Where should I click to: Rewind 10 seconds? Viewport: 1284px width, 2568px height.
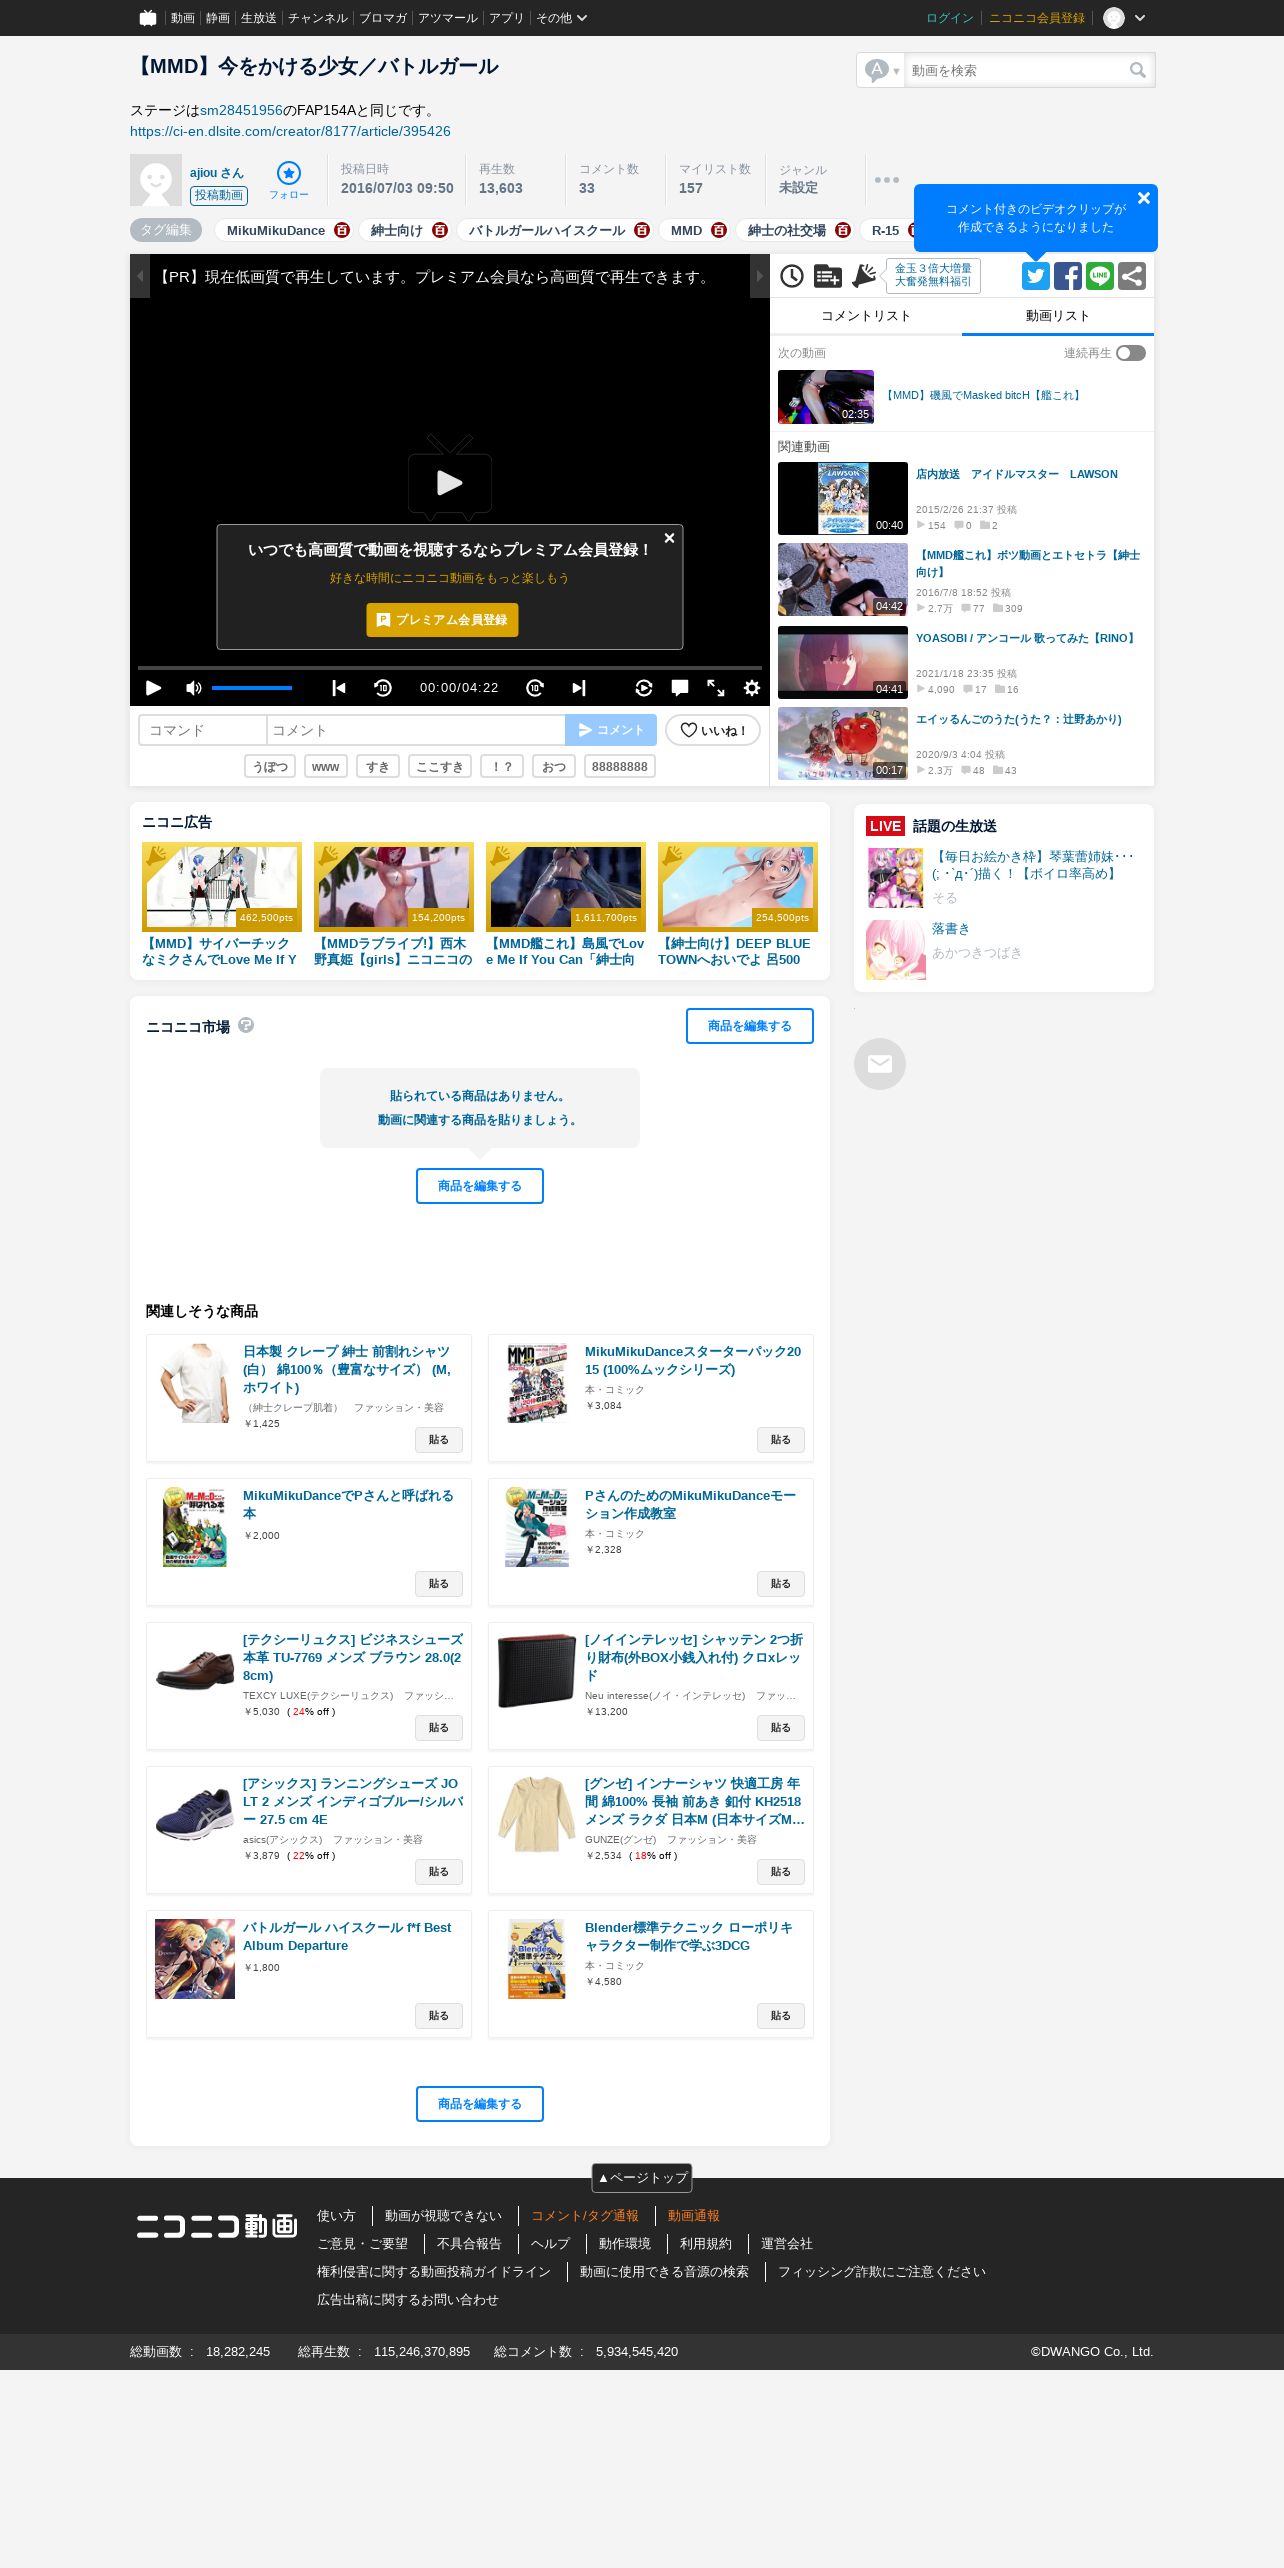click(x=383, y=688)
